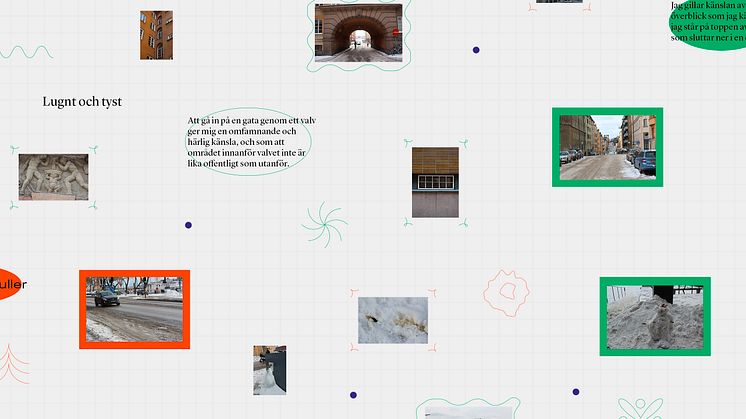
Task: Select the blue dot below the stone relief photo
Action: click(187, 225)
